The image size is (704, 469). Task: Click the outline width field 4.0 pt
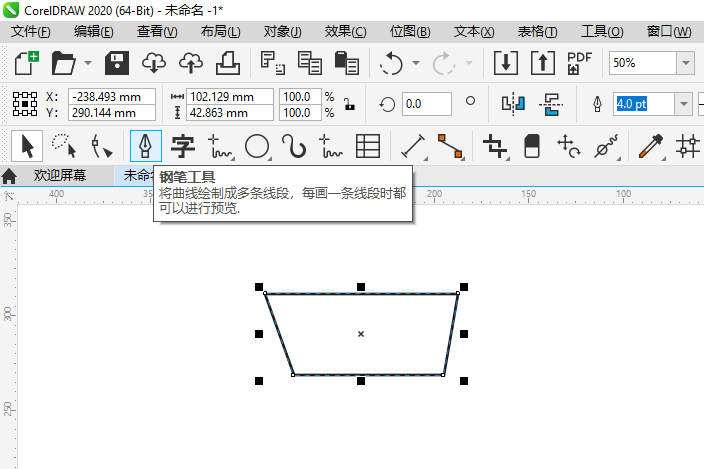(643, 104)
